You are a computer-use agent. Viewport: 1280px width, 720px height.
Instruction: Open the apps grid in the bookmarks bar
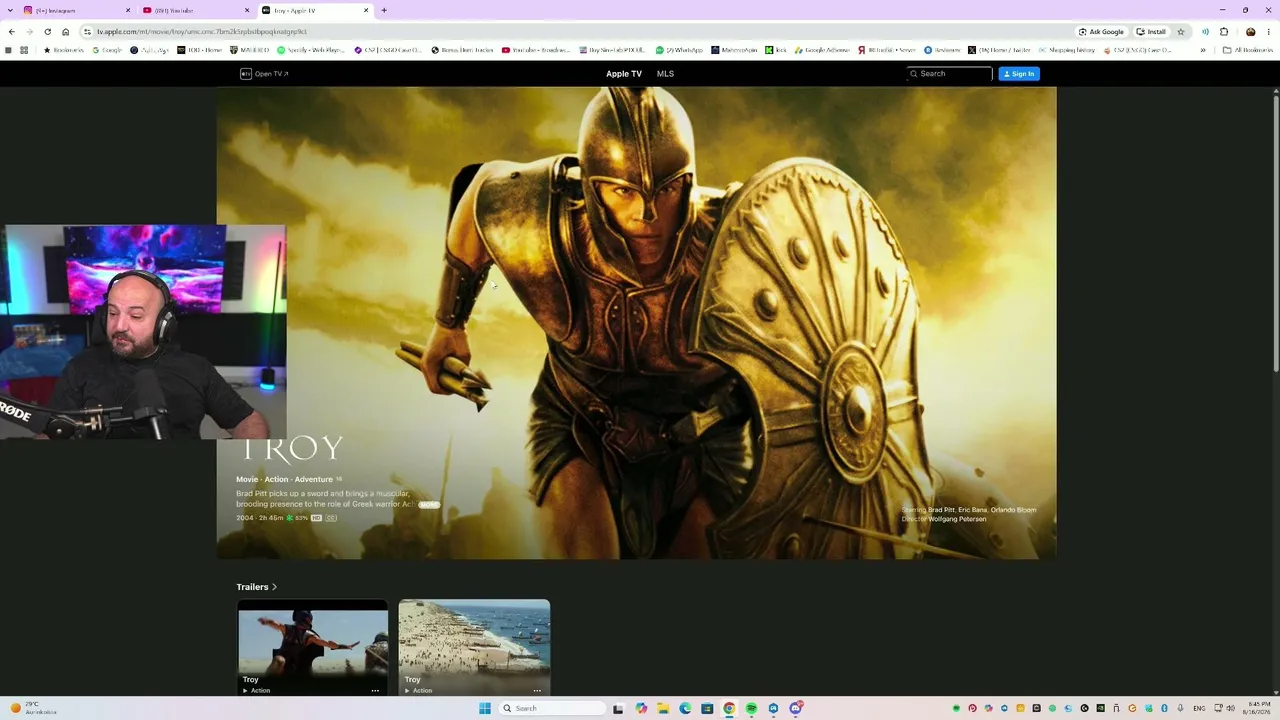(24, 50)
